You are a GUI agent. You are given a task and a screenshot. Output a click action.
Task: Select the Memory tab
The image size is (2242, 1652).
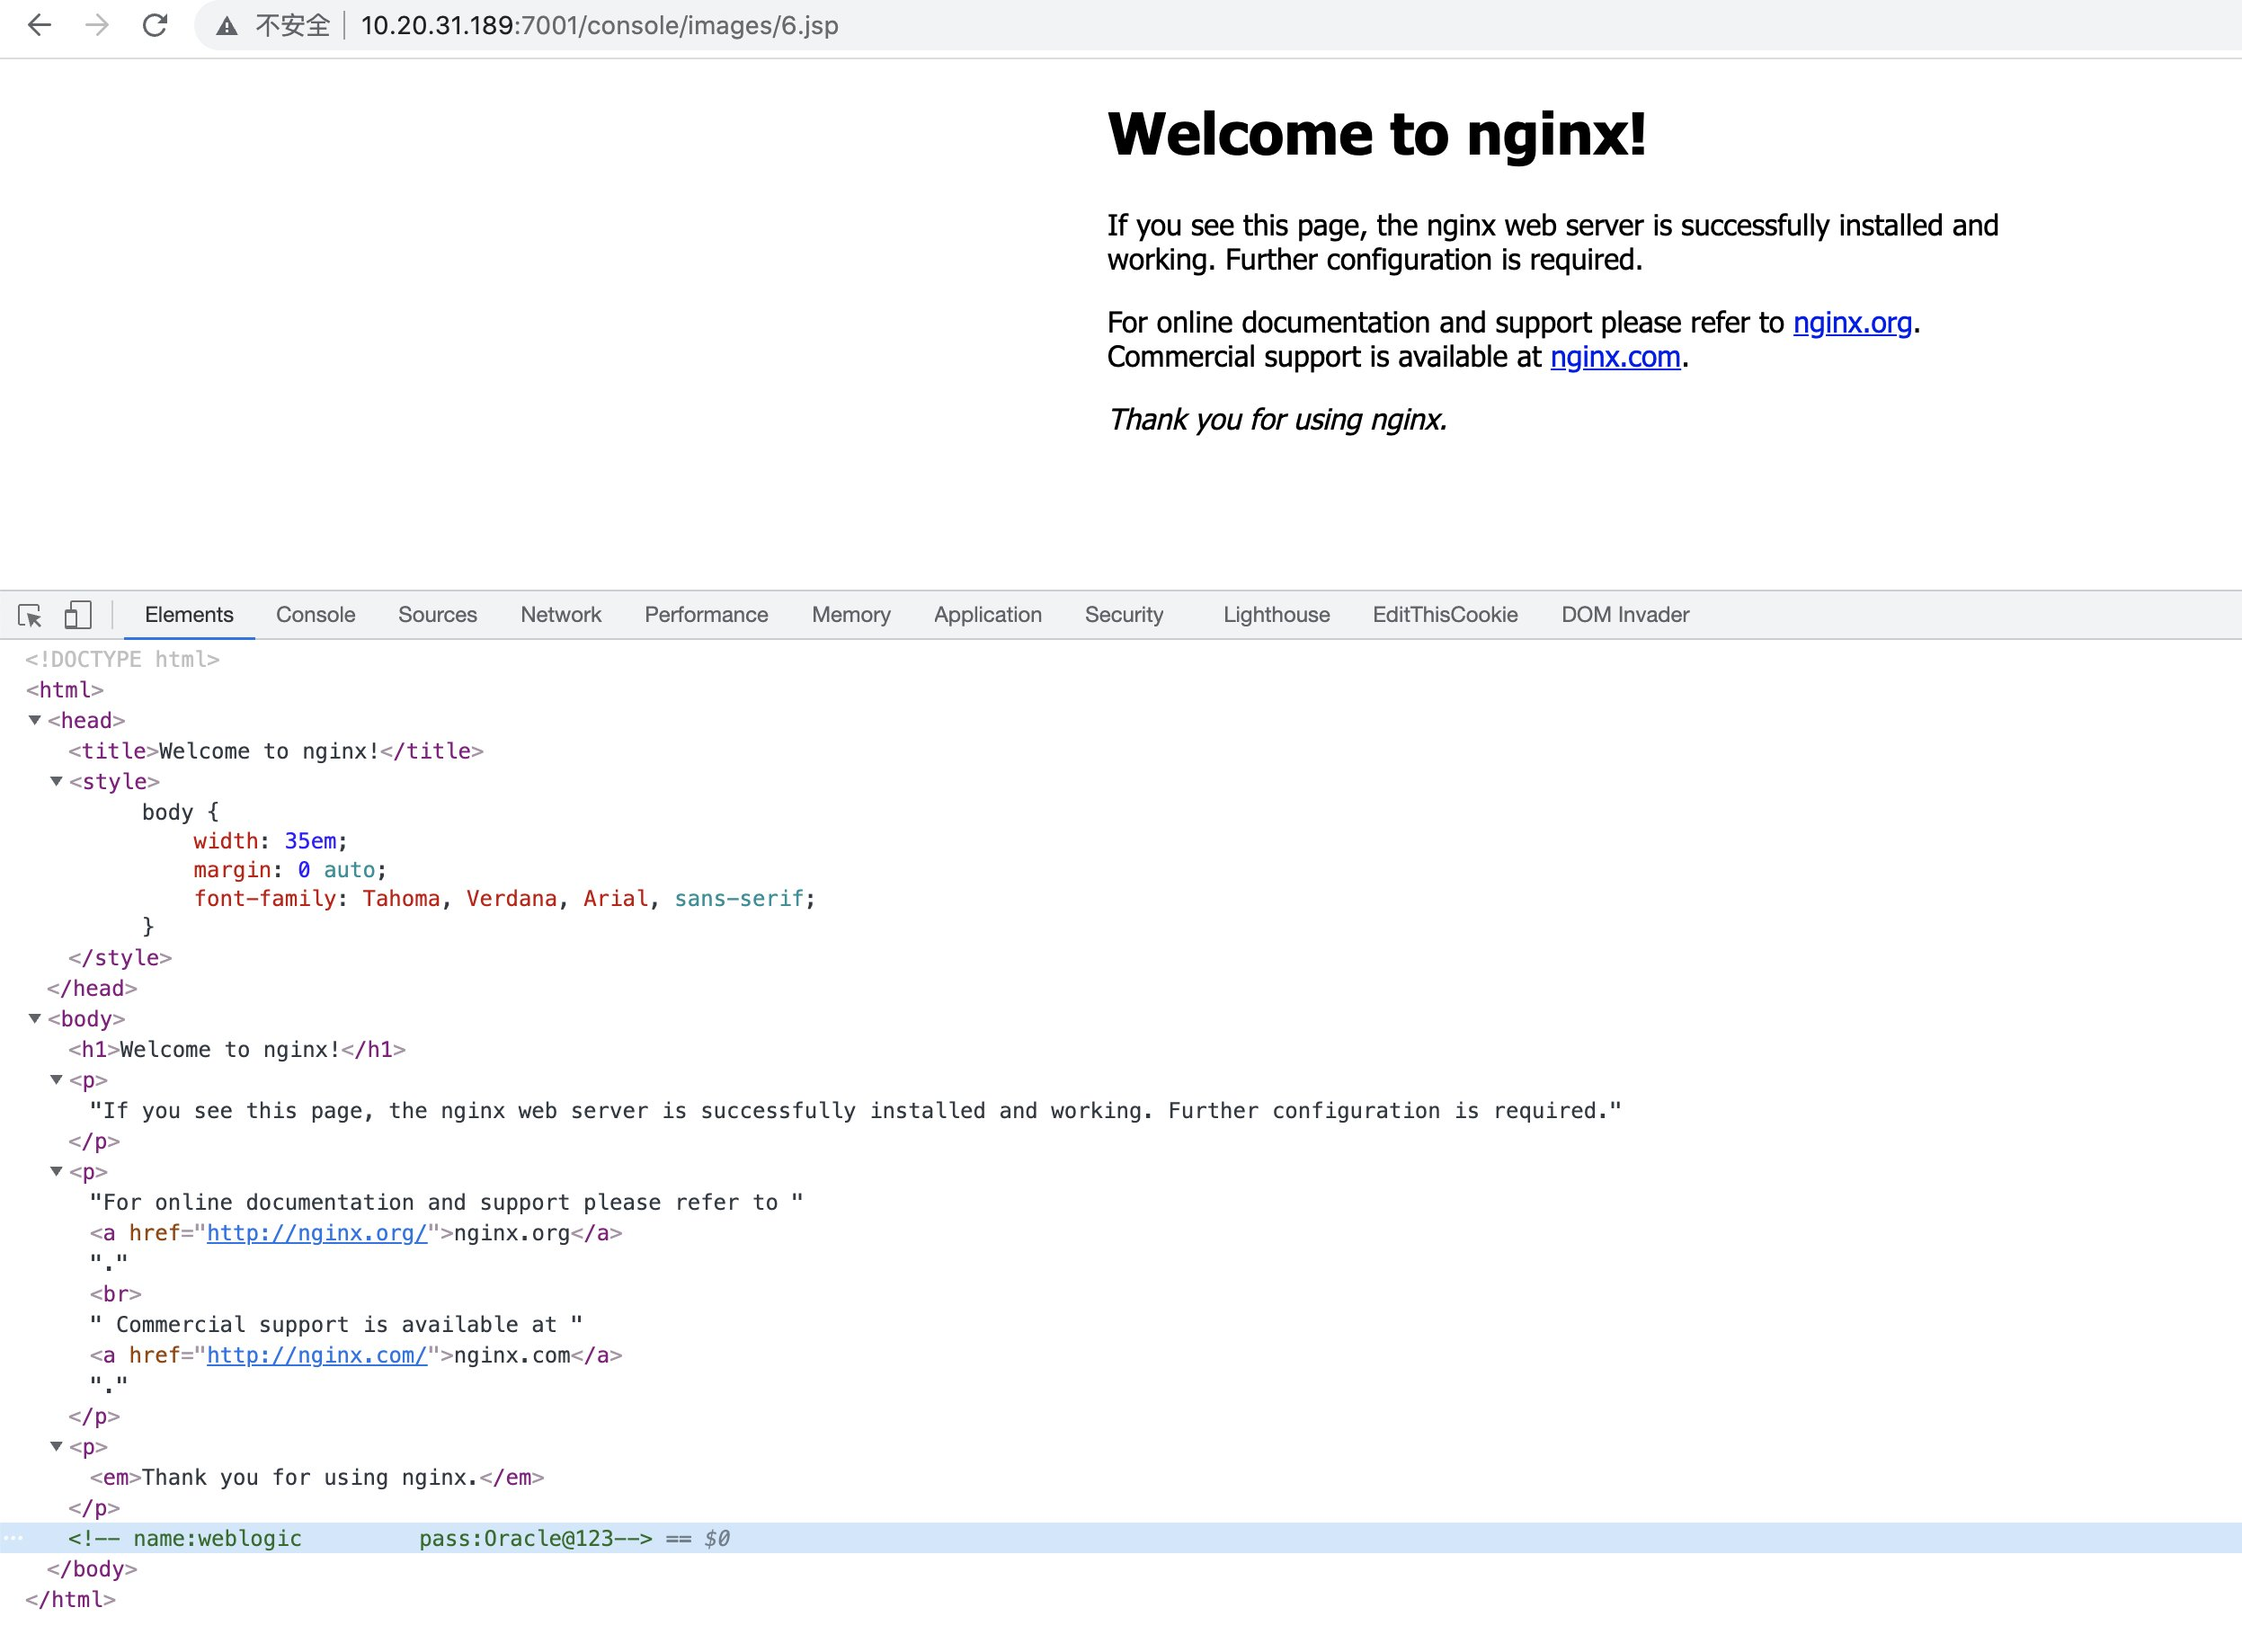pyautogui.click(x=851, y=615)
